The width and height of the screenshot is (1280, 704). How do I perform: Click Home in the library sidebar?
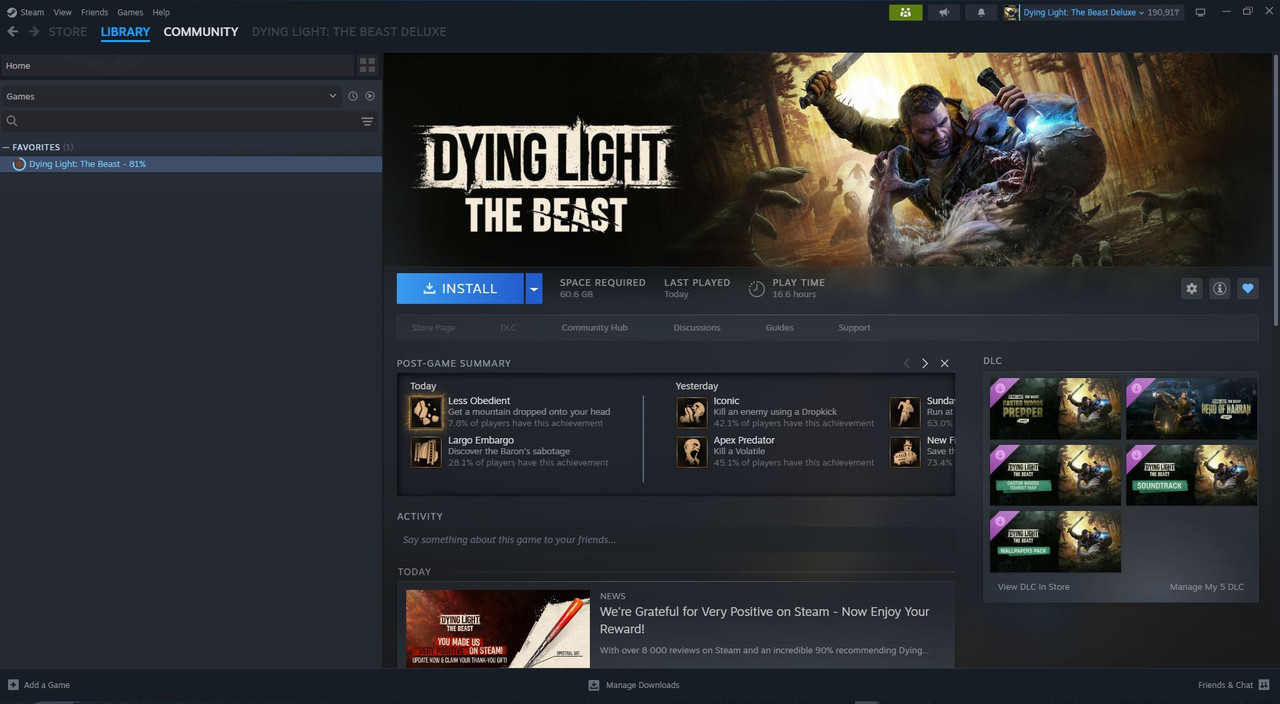(x=177, y=65)
